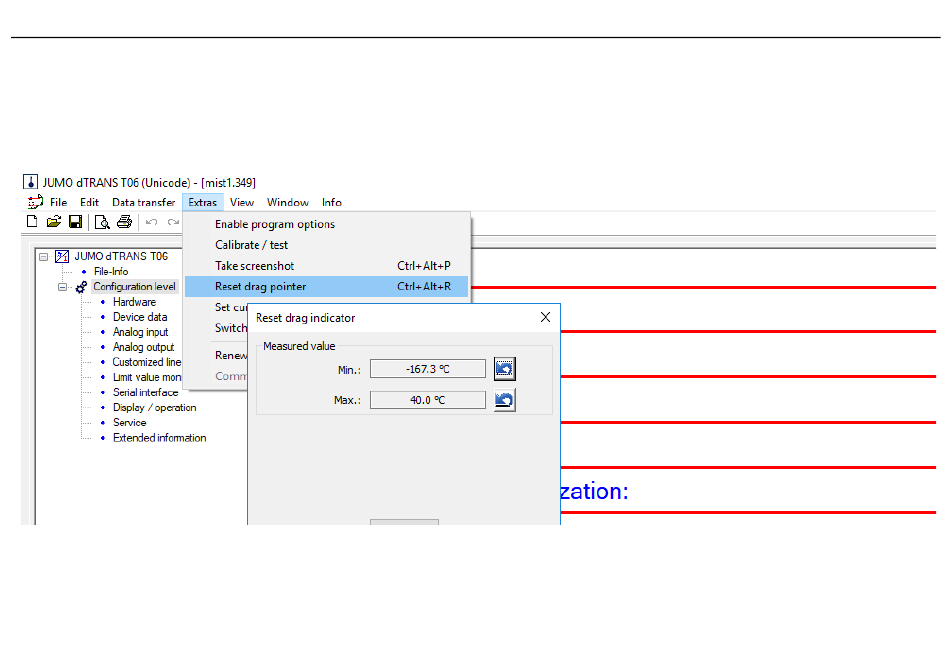The height and width of the screenshot is (662, 950).
Task: Click the Measured value group label
Action: pyautogui.click(x=299, y=346)
